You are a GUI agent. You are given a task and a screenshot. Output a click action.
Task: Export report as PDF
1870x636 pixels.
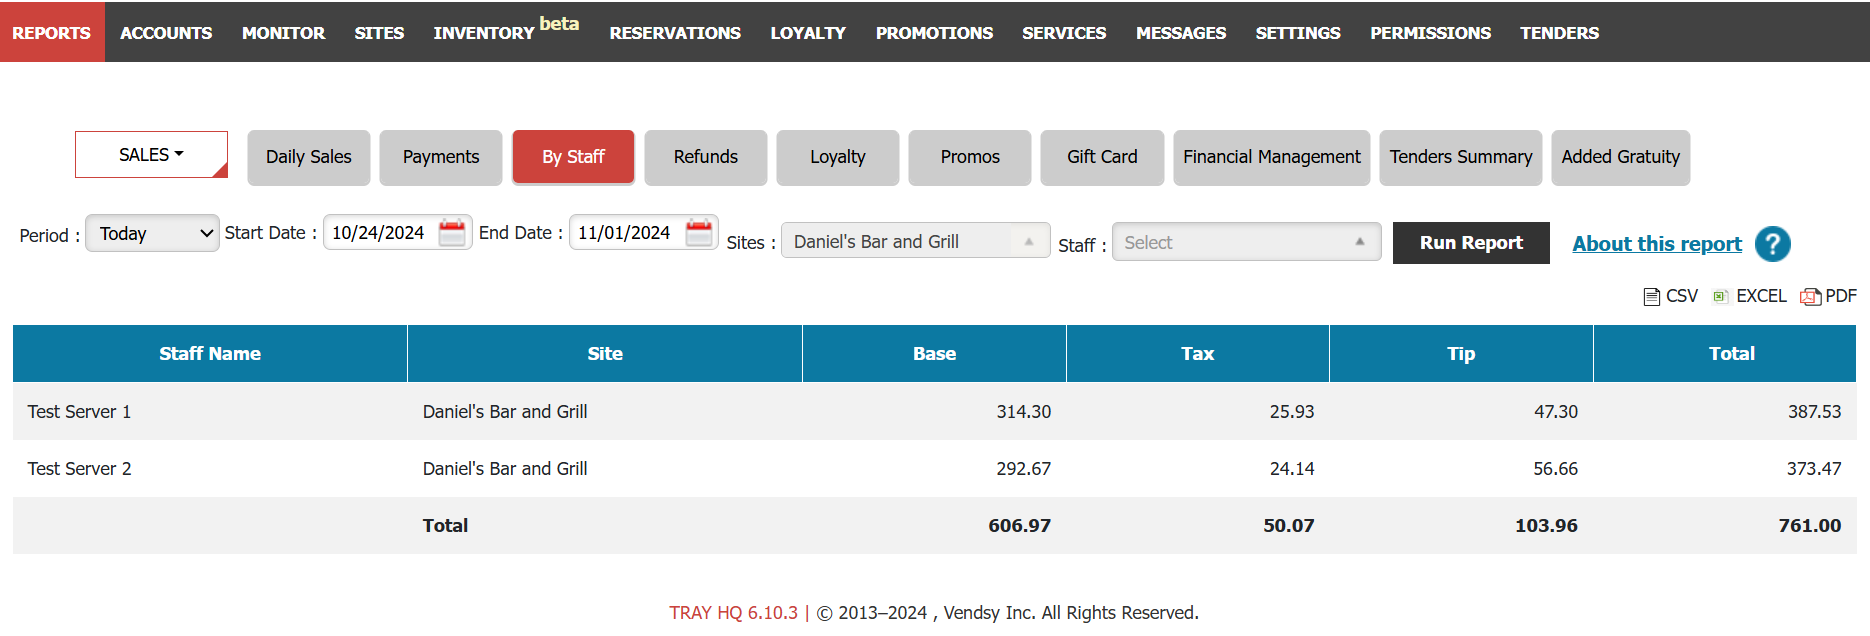pyautogui.click(x=1828, y=296)
